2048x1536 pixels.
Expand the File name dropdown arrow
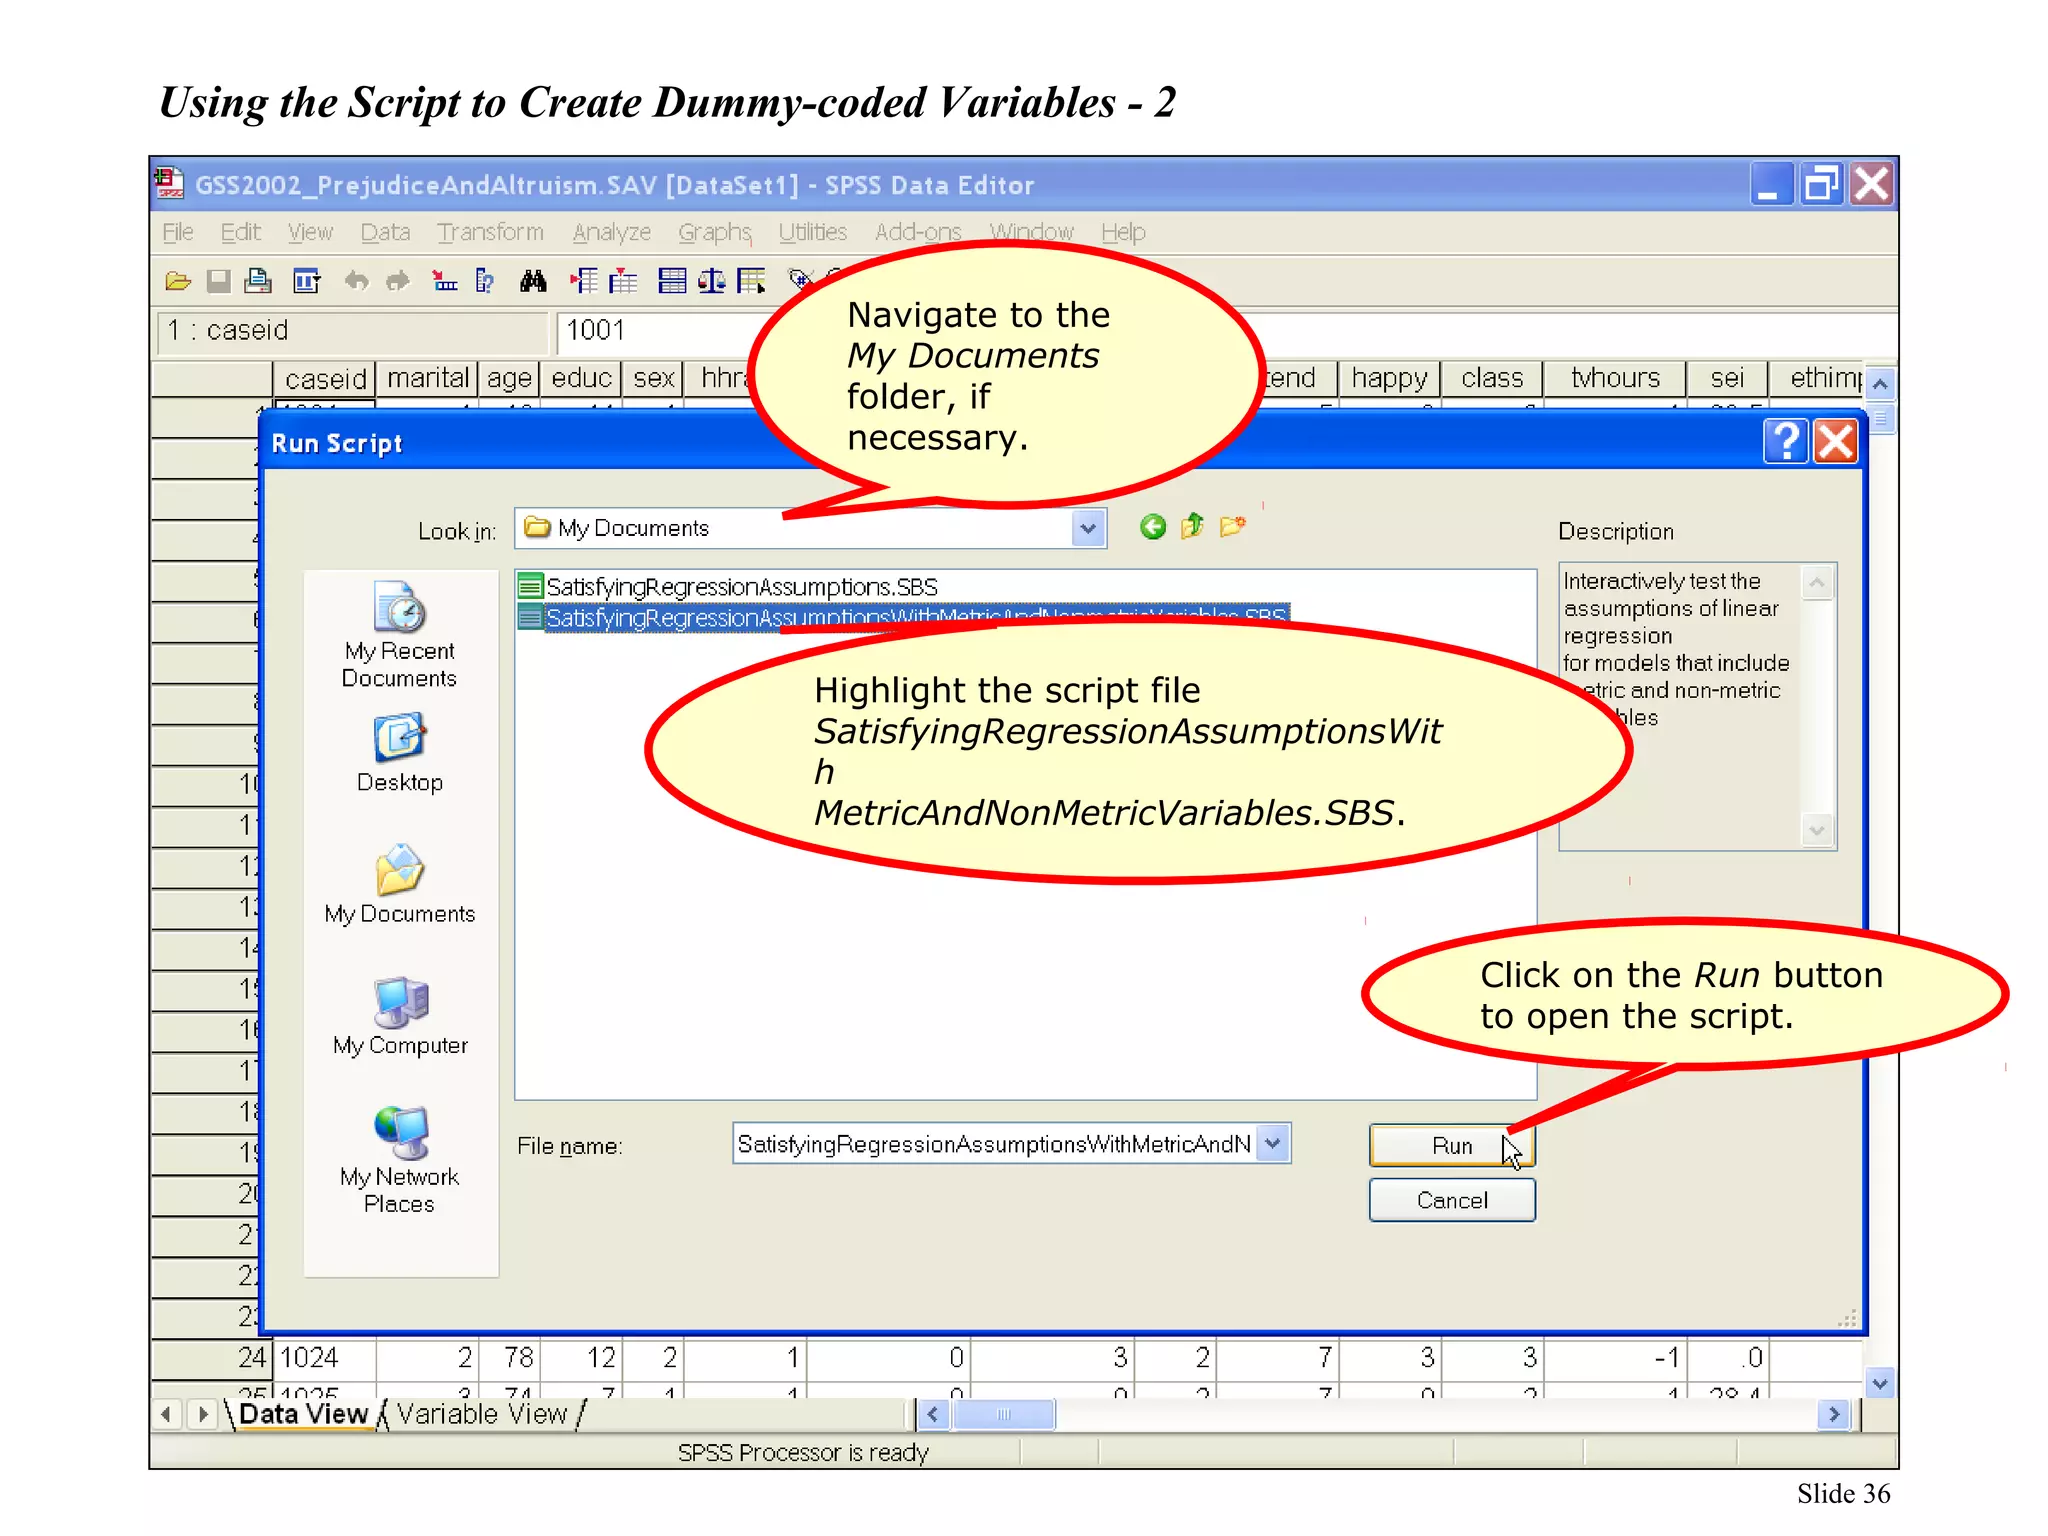pyautogui.click(x=1272, y=1143)
